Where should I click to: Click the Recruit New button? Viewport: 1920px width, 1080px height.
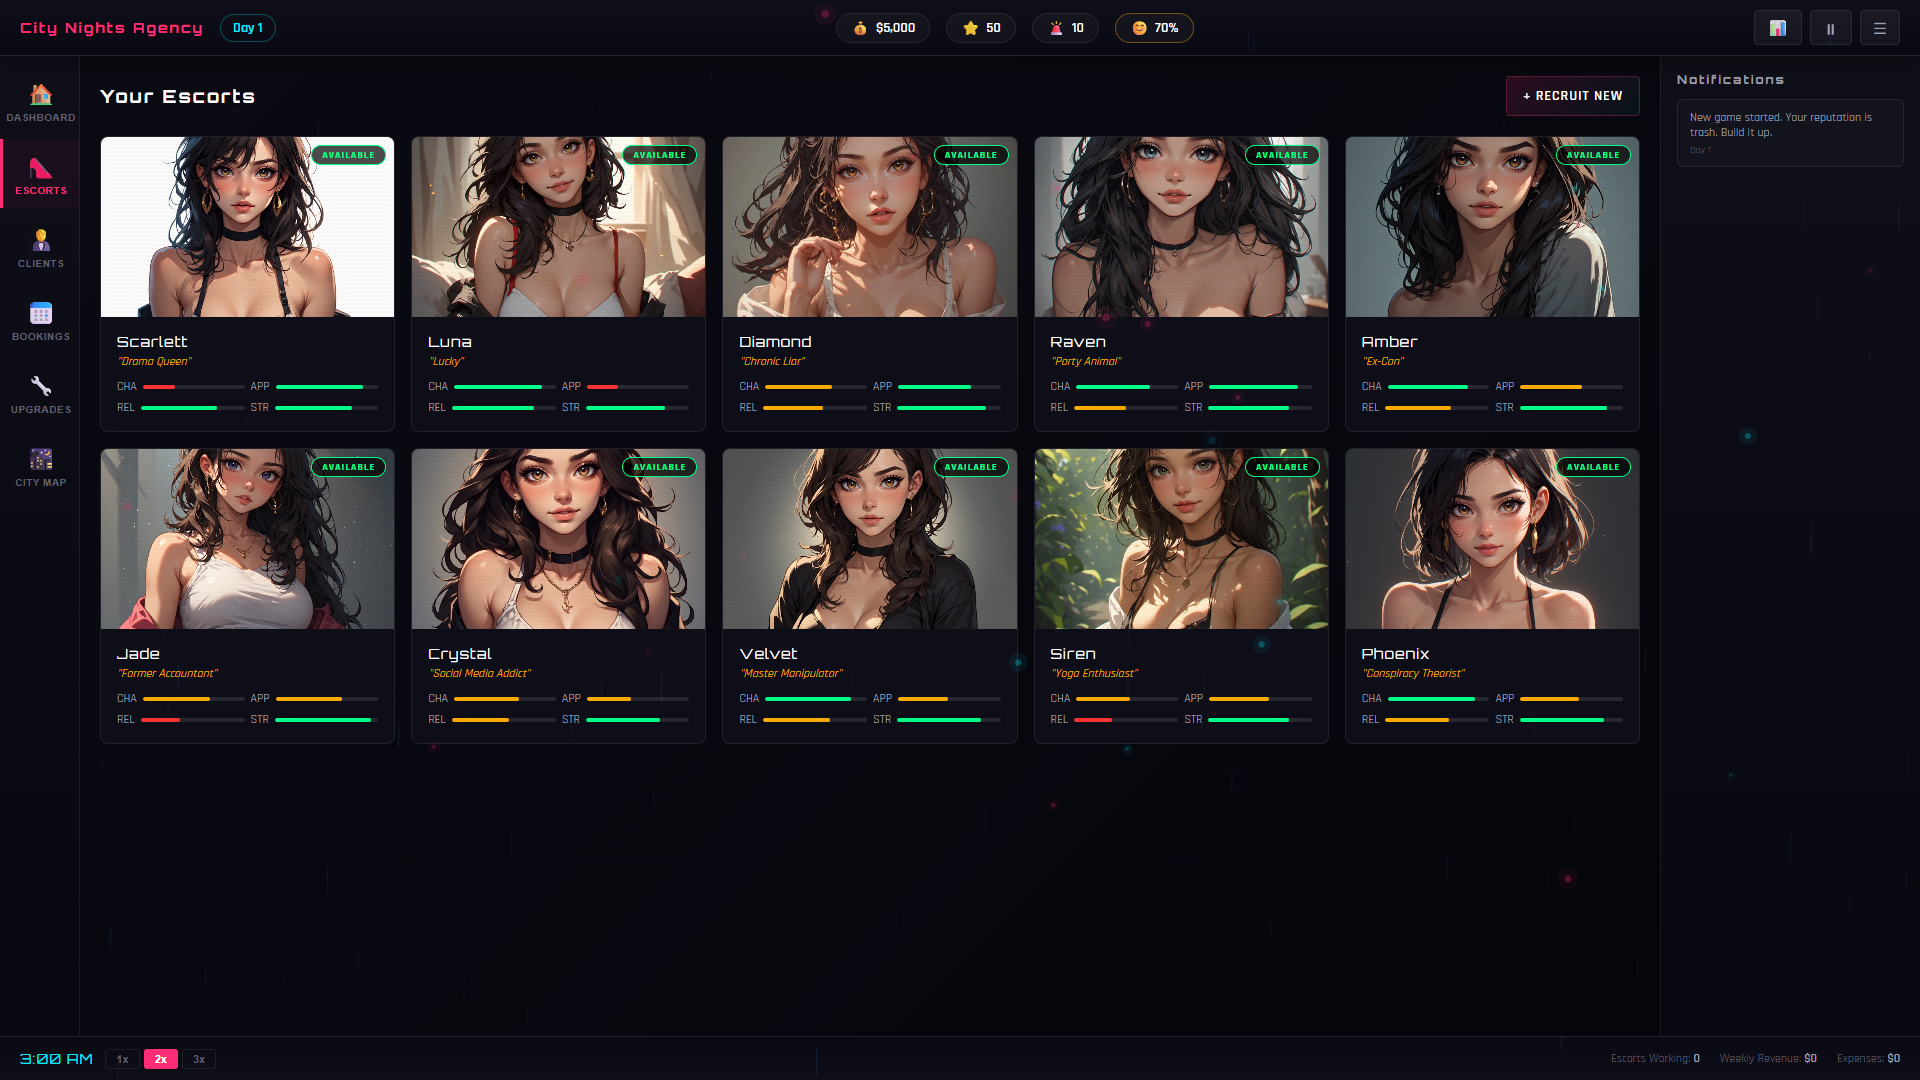pyautogui.click(x=1572, y=96)
